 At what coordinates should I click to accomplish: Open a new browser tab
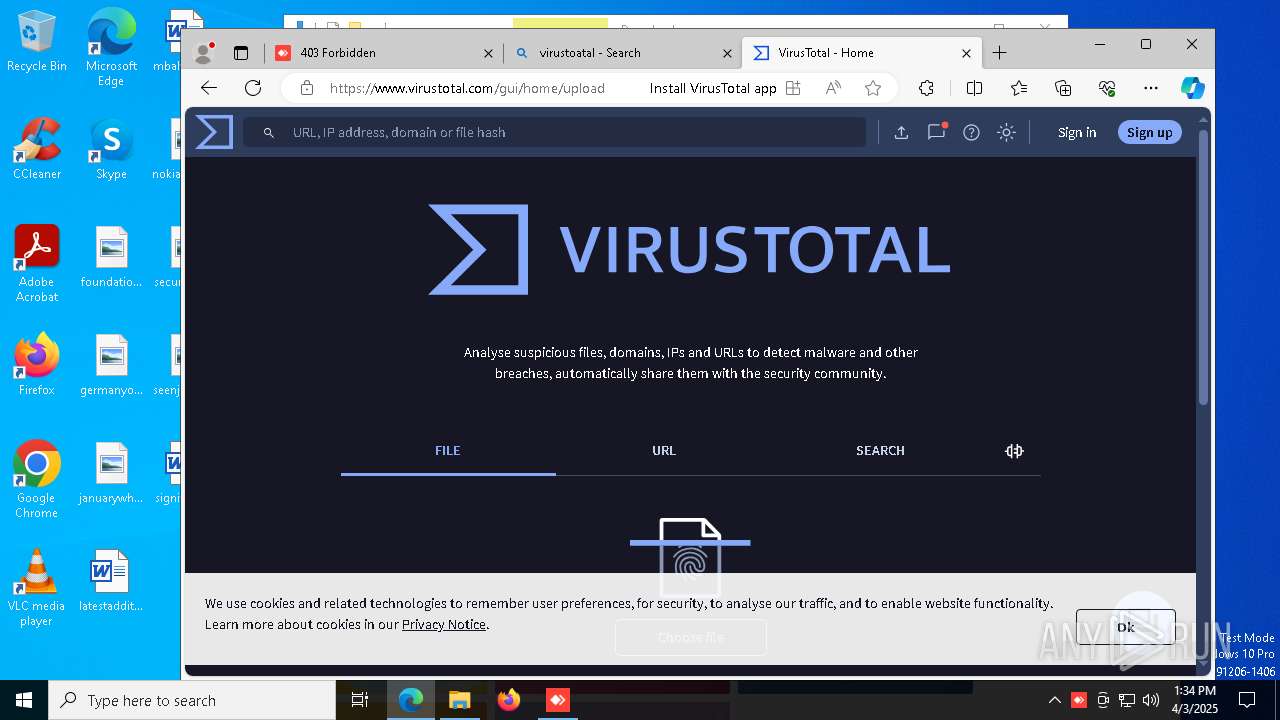999,53
